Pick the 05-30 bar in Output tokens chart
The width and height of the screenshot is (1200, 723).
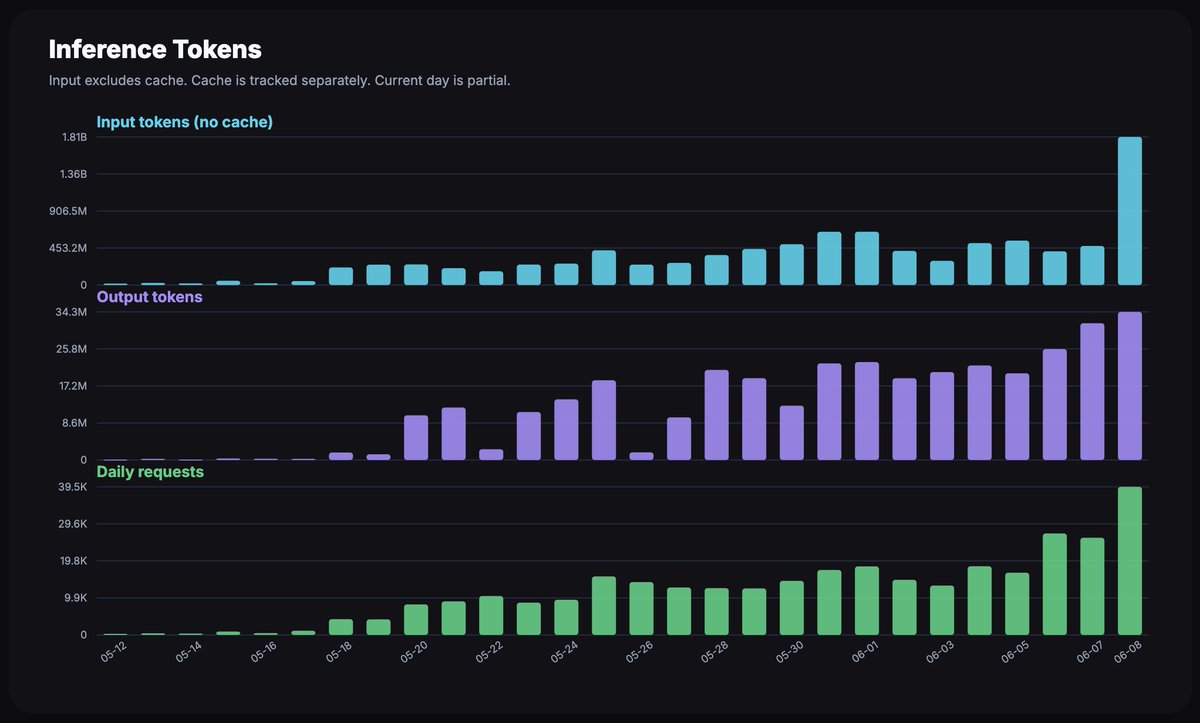click(x=792, y=433)
